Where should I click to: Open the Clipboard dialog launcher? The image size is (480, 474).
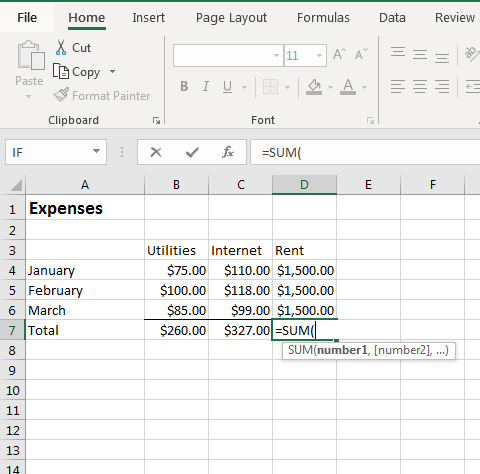click(156, 120)
